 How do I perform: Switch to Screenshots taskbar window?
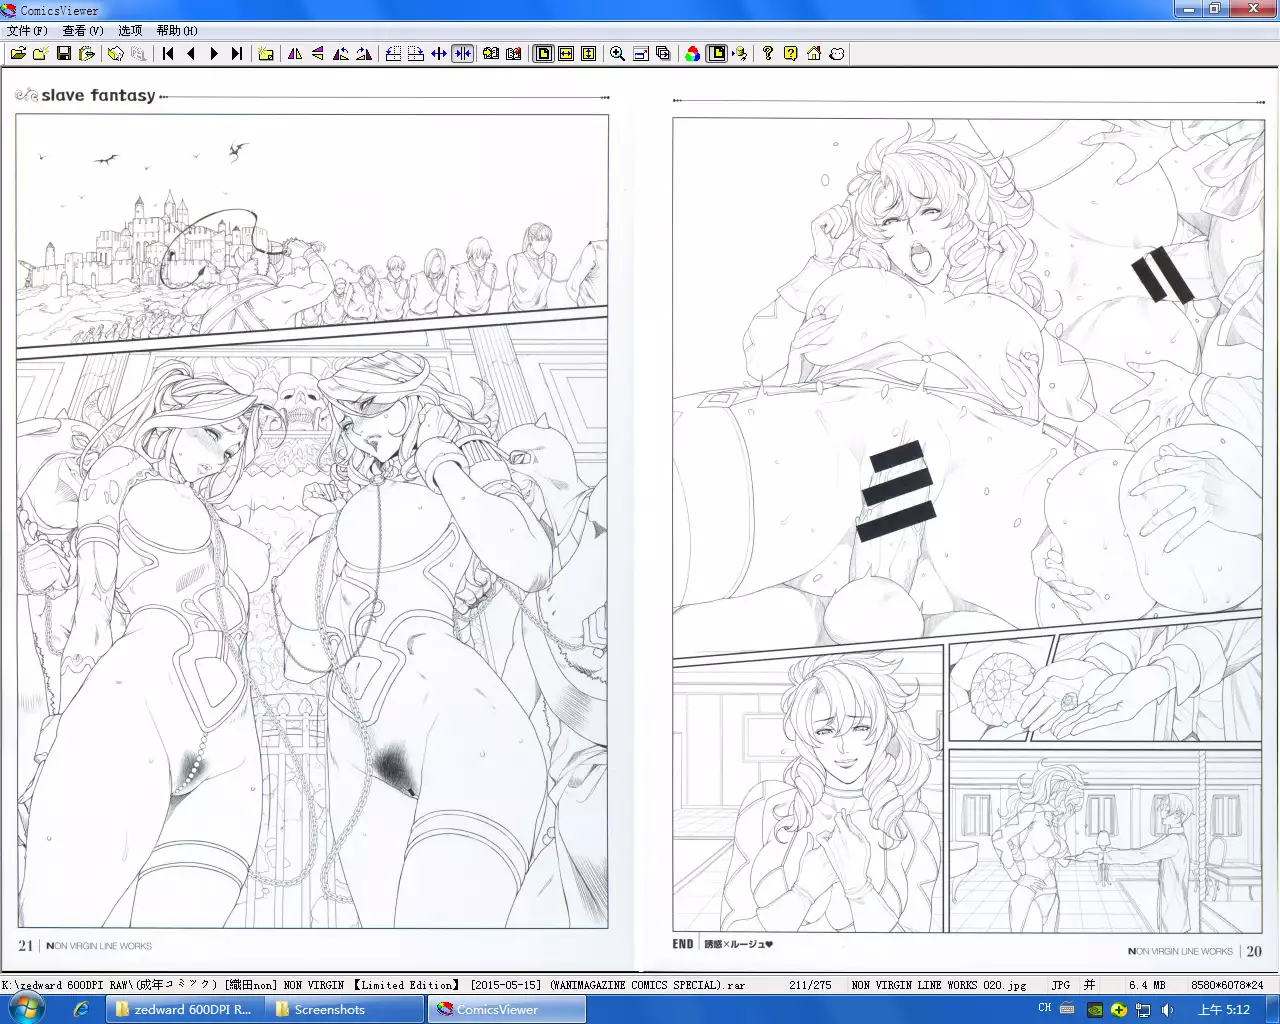330,1010
